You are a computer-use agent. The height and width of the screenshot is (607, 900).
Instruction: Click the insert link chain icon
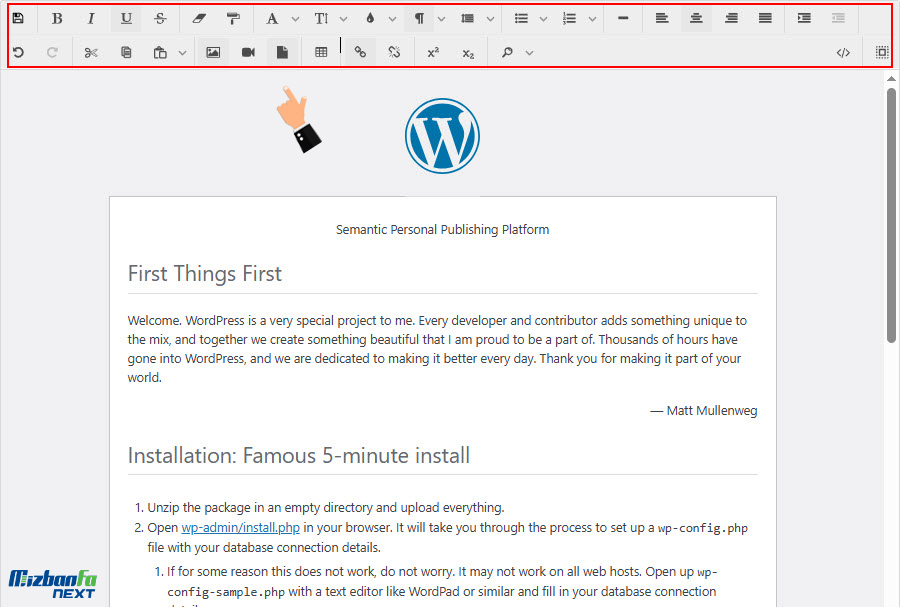[x=360, y=52]
